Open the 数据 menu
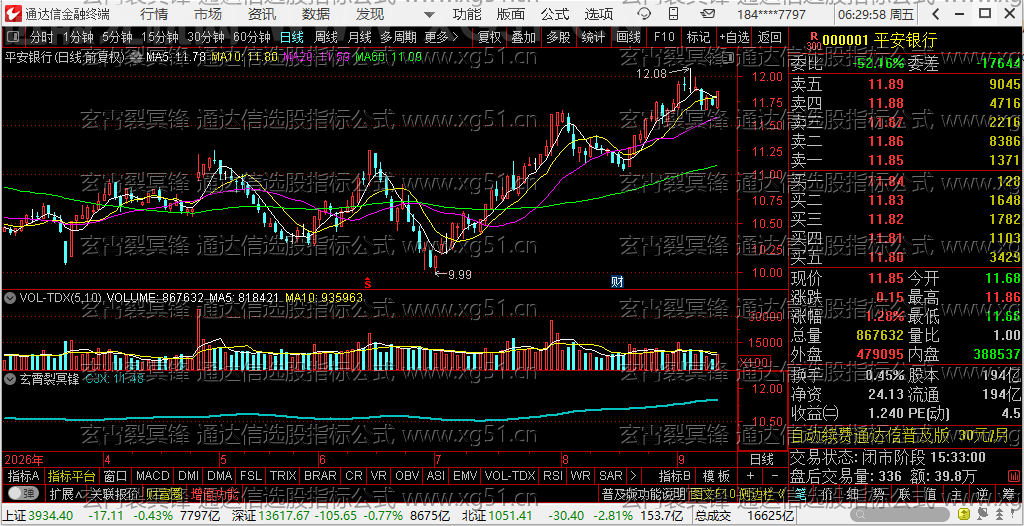Viewport: 1024px width, 526px height. (316, 14)
